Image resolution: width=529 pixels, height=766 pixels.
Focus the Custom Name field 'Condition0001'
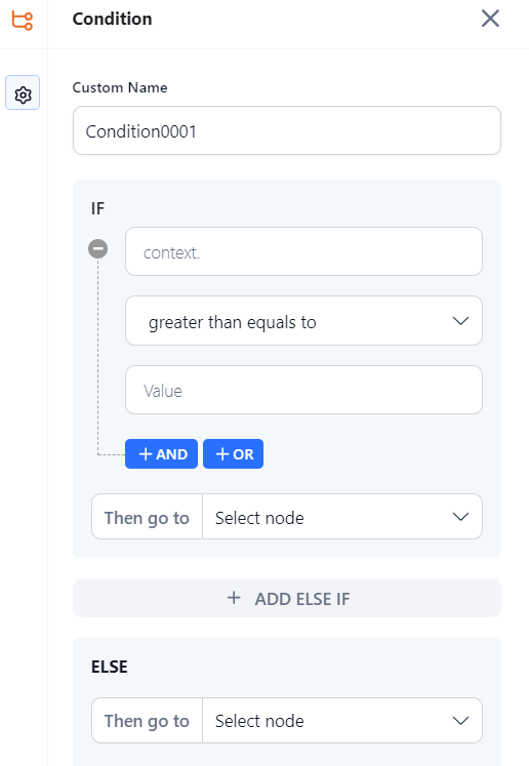tap(287, 131)
